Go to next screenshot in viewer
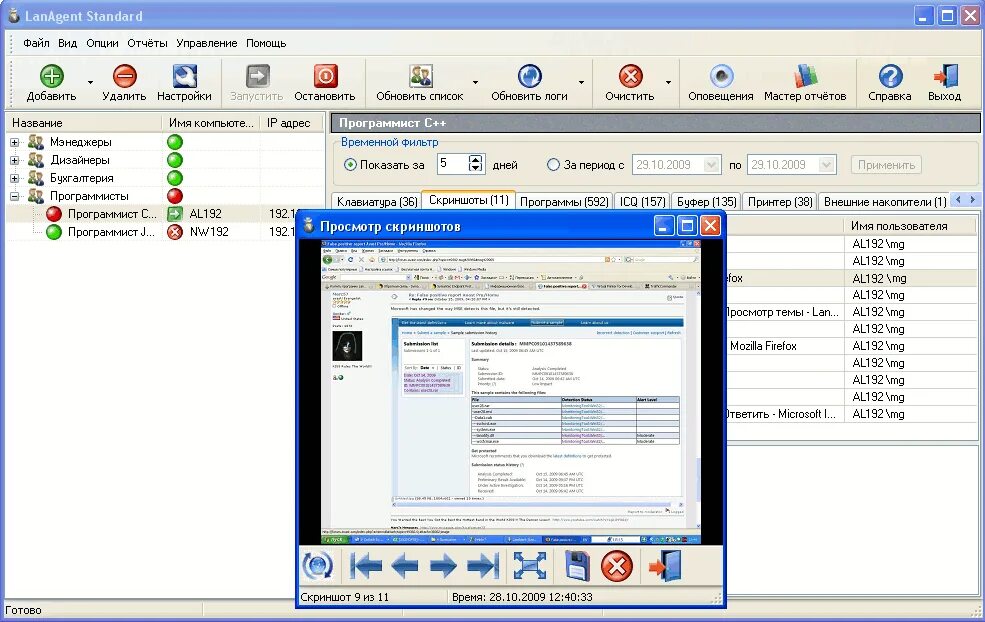Screen dimensions: 985x622 [443, 565]
